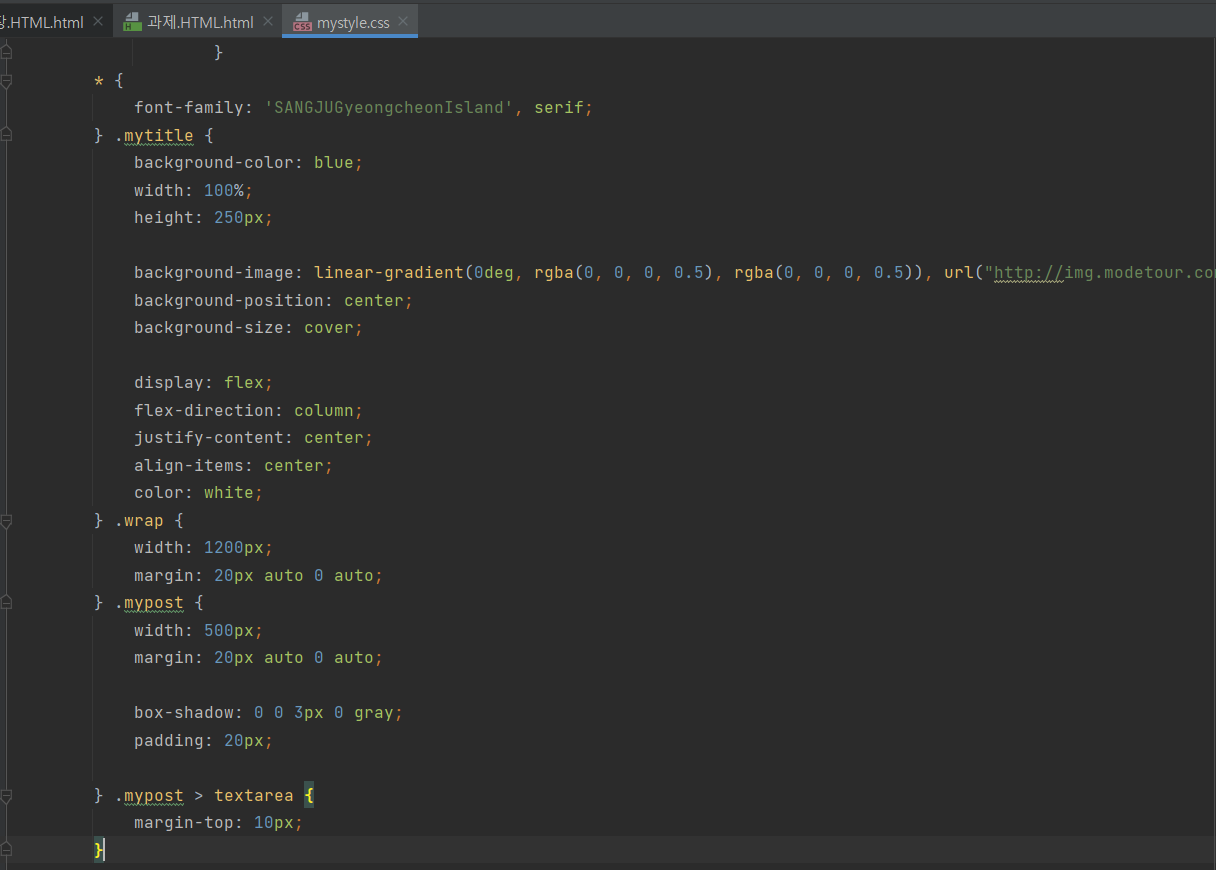
Task: Click the 'column' flex-direction value
Action: [324, 410]
